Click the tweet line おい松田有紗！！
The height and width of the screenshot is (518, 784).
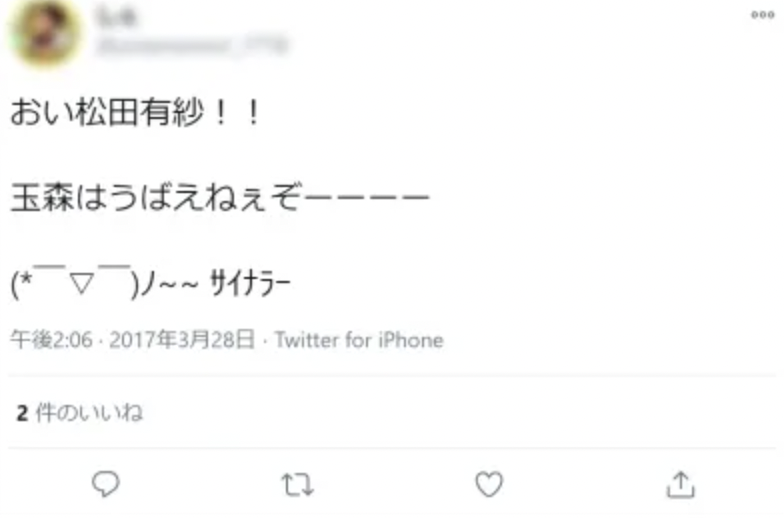[136, 112]
